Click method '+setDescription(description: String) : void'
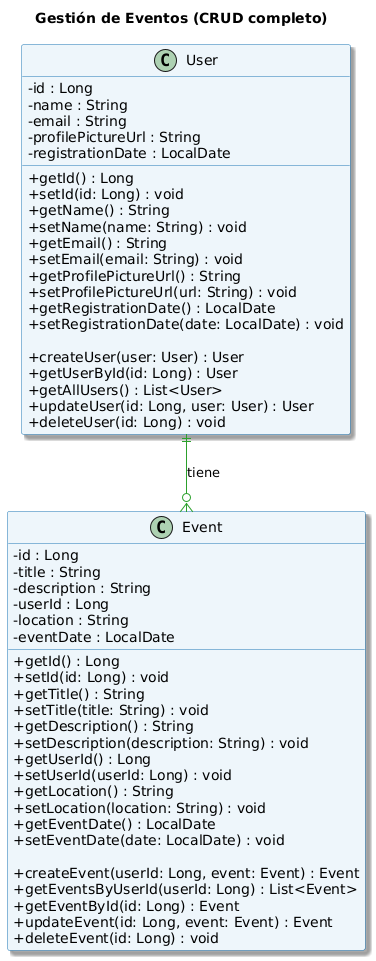376x961 pixels. click(x=161, y=743)
